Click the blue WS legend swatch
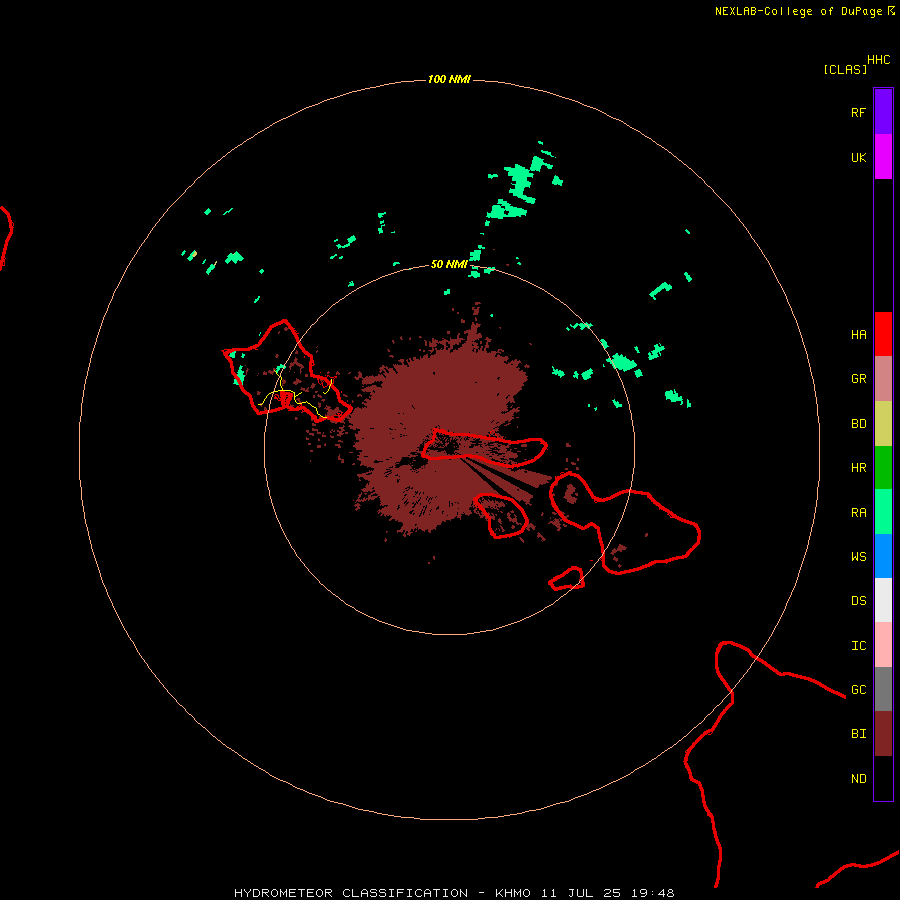The image size is (900, 900). pyautogui.click(x=883, y=556)
